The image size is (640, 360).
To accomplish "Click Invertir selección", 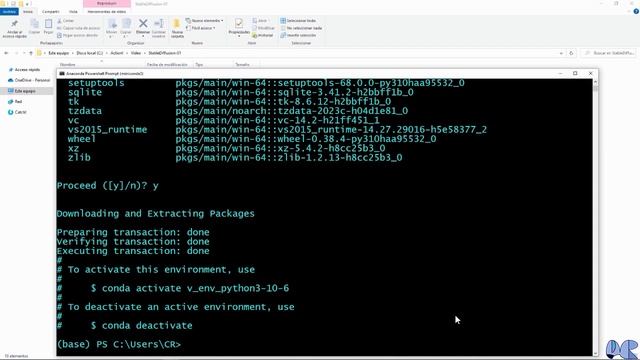I will pyautogui.click(x=298, y=36).
